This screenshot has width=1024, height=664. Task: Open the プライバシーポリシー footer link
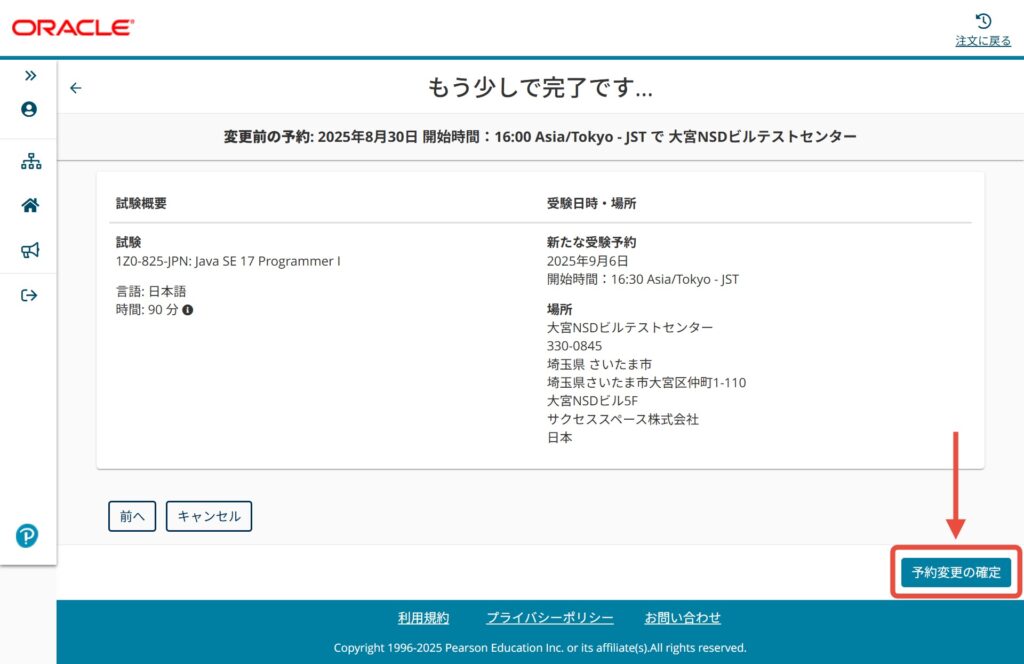[549, 618]
